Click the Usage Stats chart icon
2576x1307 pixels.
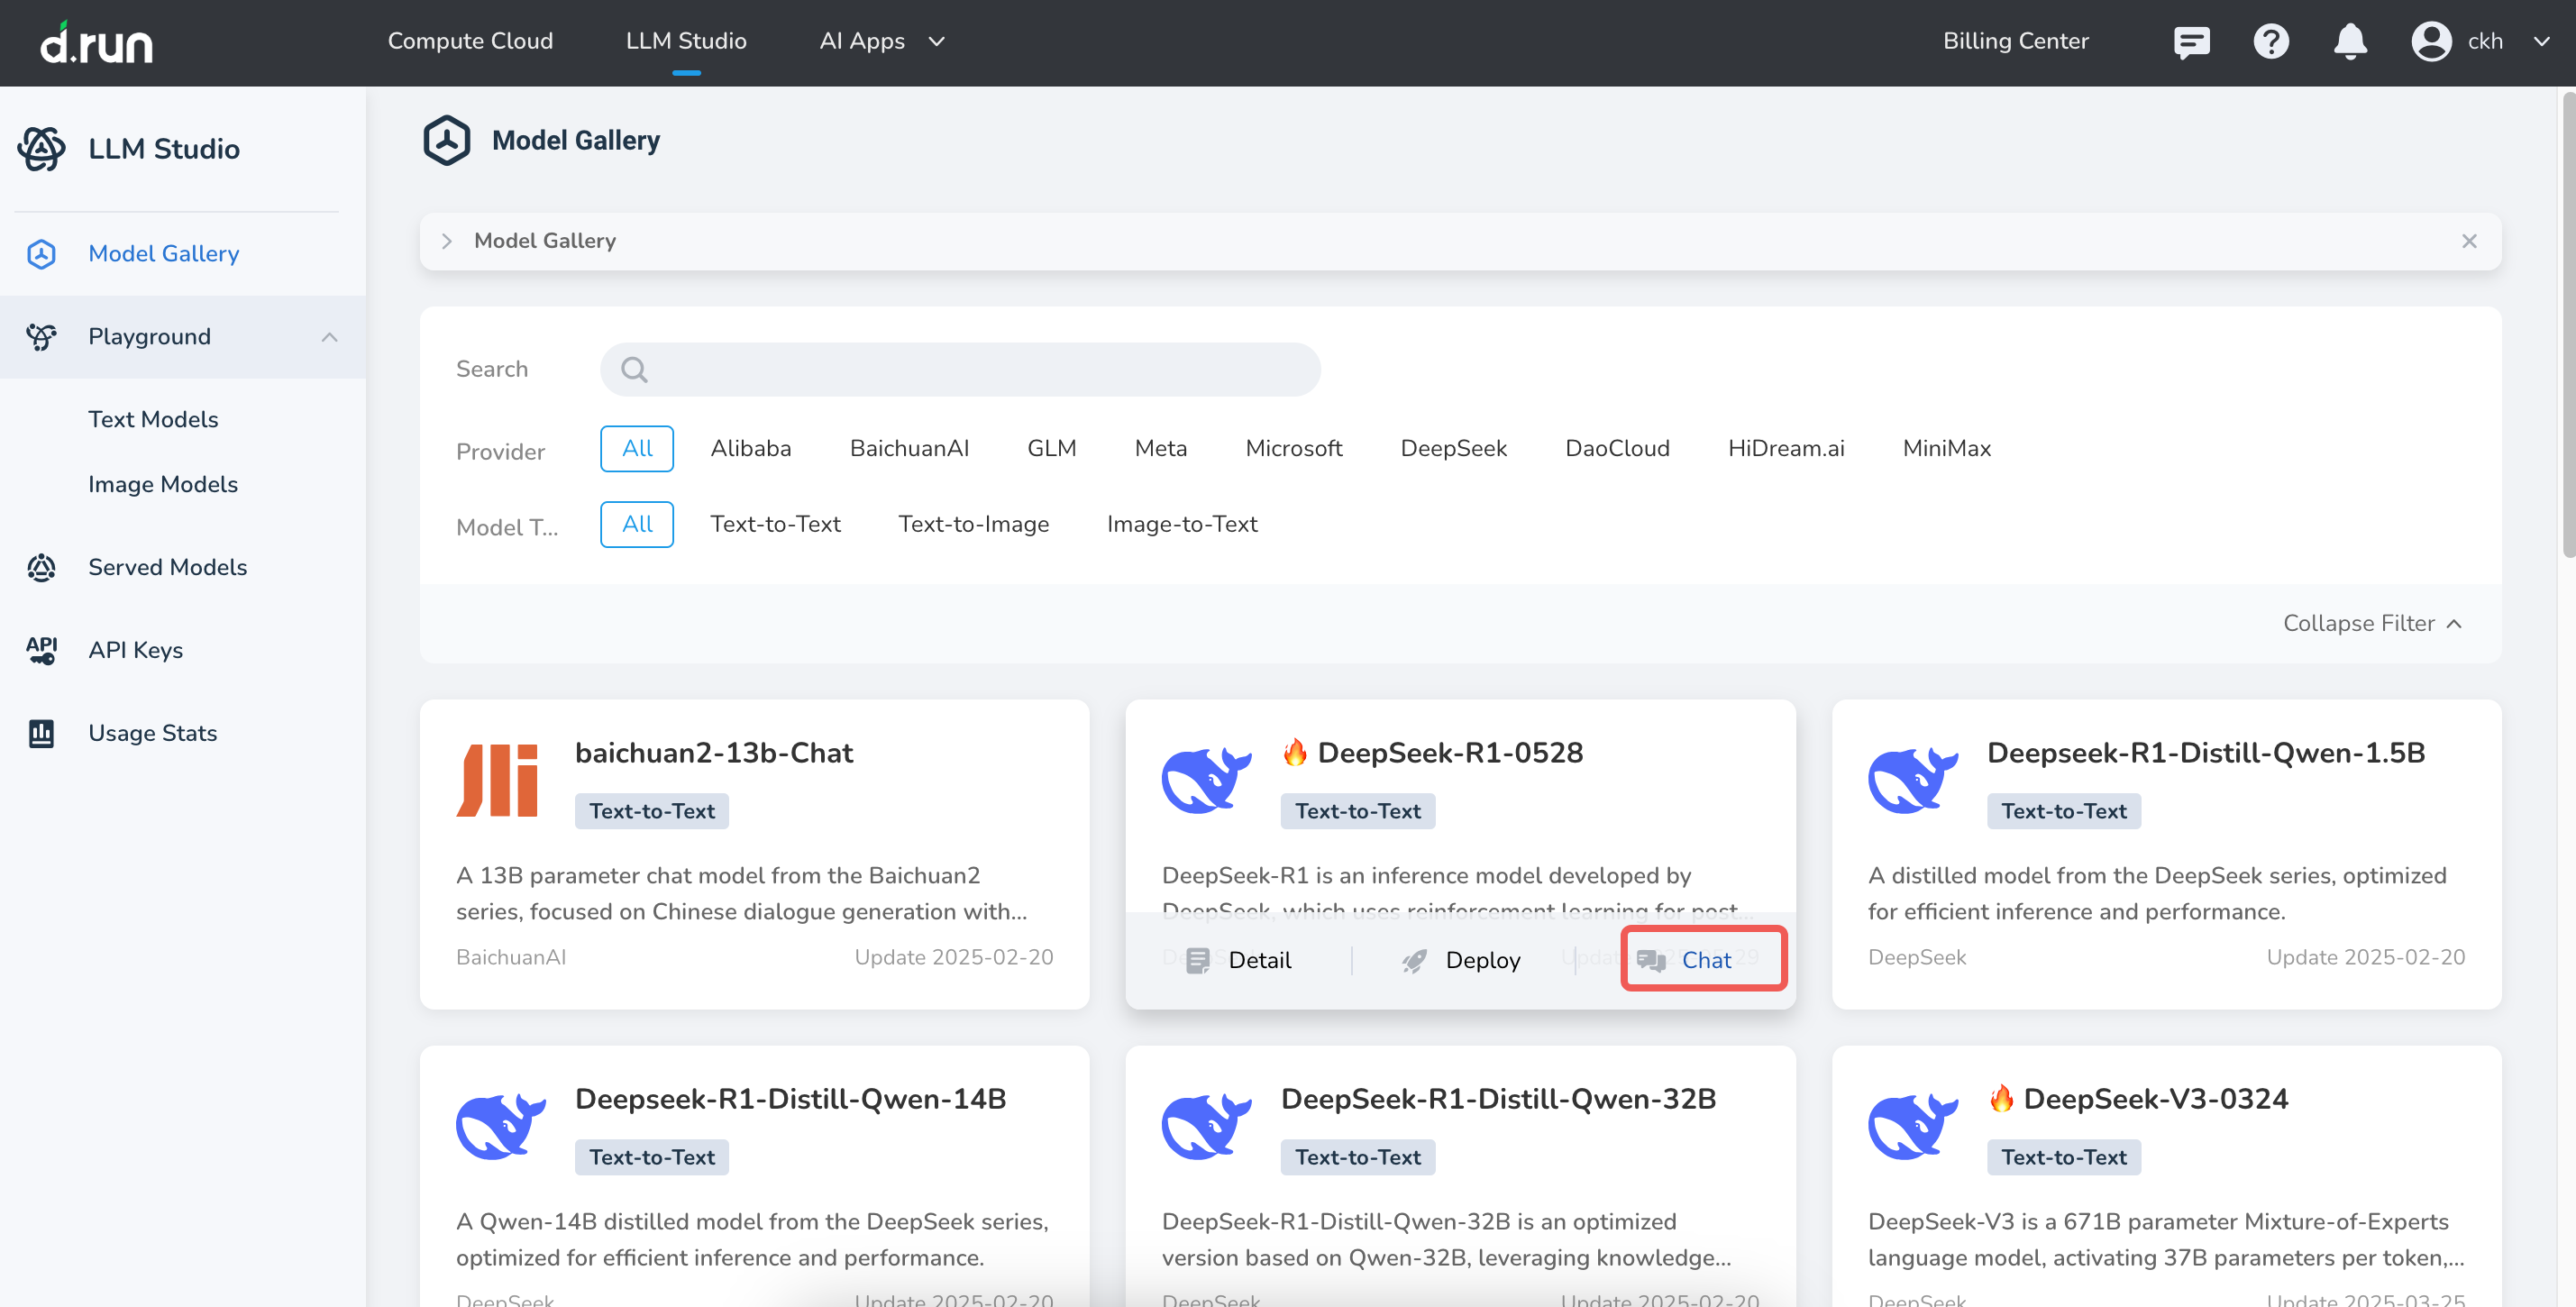(41, 733)
